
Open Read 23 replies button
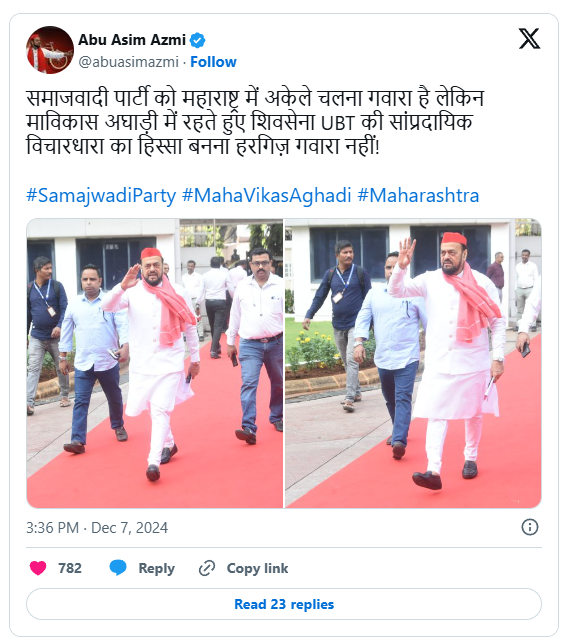pyautogui.click(x=284, y=604)
